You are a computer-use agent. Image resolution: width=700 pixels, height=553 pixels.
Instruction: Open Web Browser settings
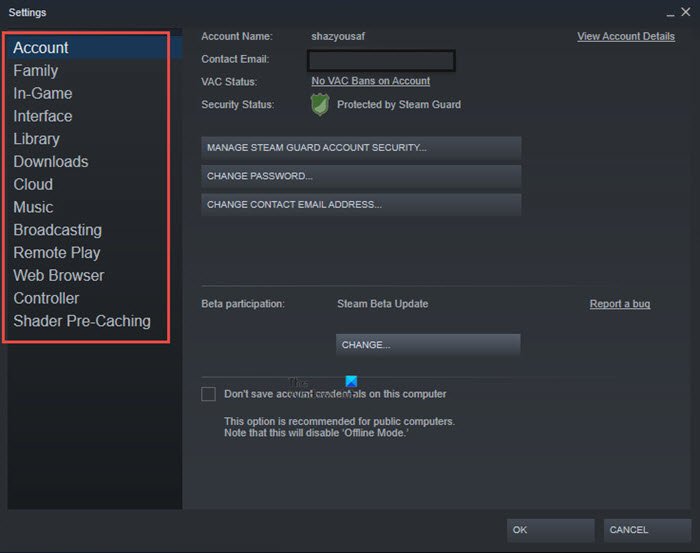click(58, 275)
